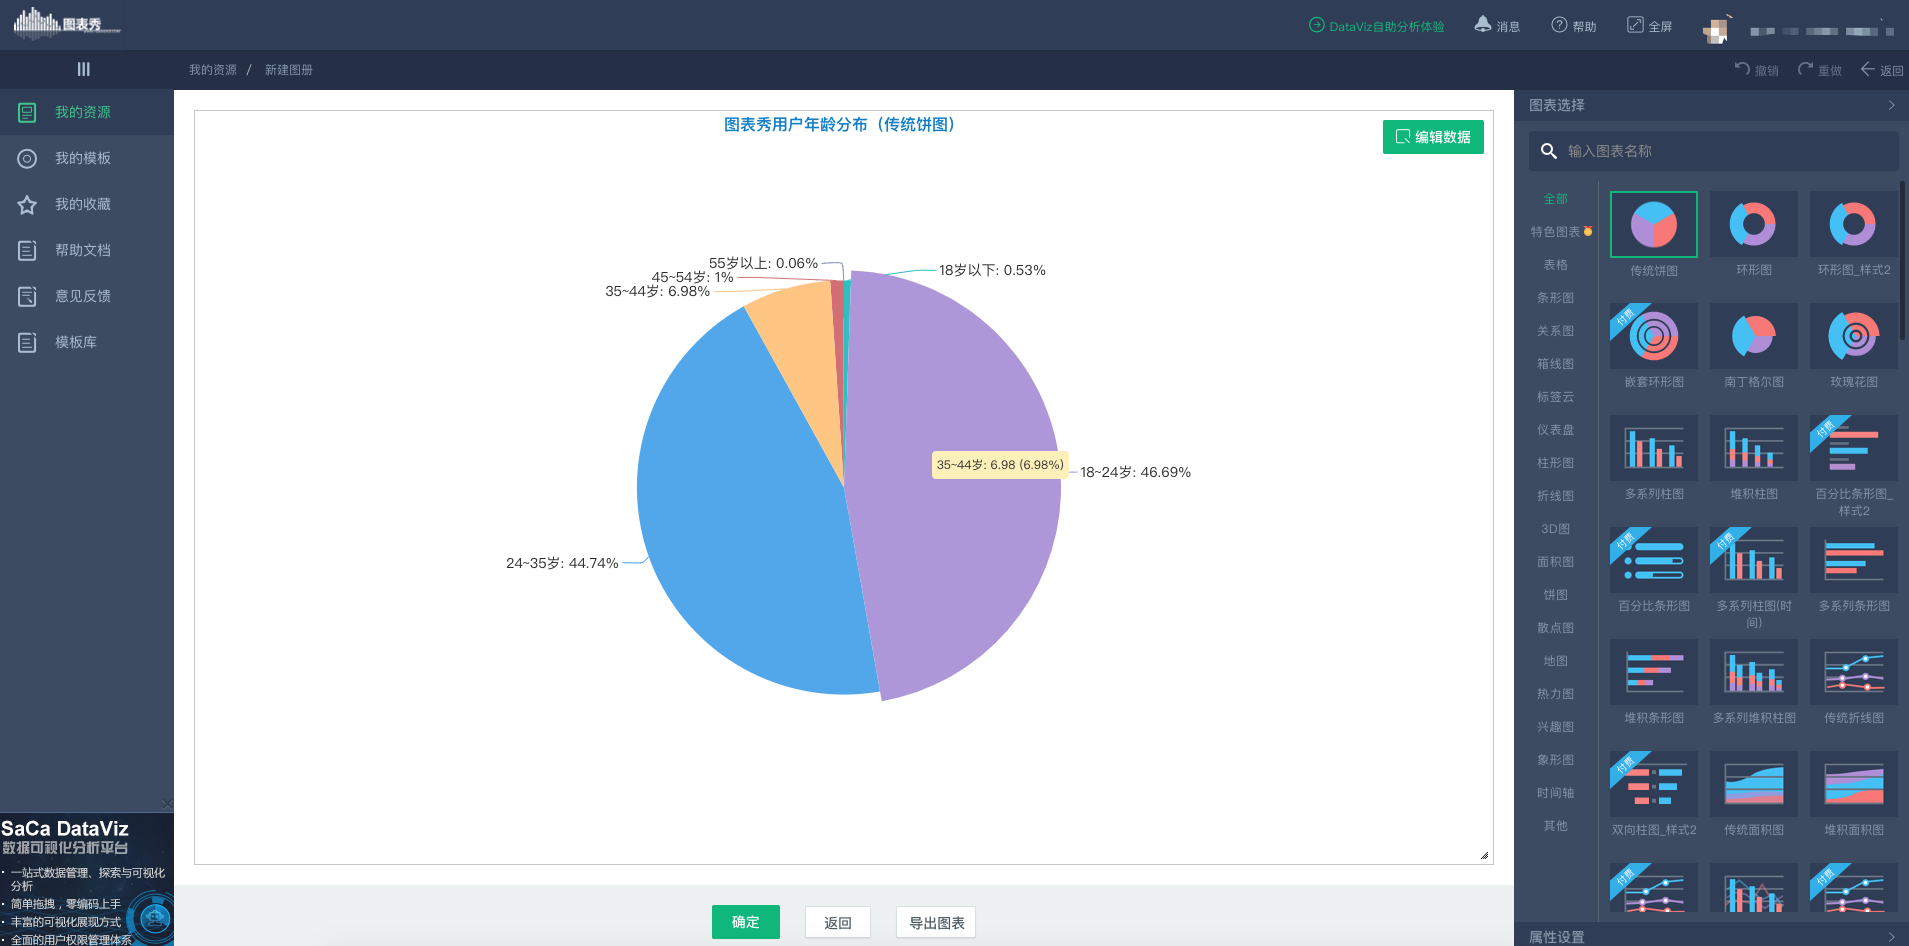Click the green 编辑数据 button

1432,137
